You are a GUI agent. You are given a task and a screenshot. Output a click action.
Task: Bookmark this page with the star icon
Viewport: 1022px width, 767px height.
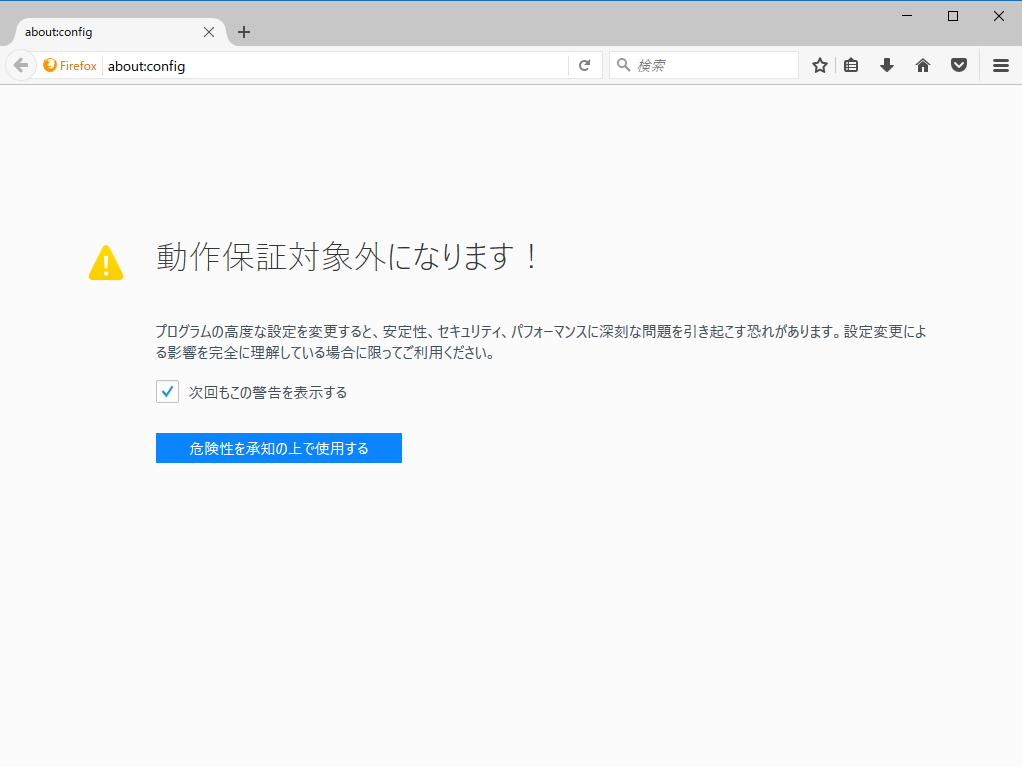[x=819, y=64]
